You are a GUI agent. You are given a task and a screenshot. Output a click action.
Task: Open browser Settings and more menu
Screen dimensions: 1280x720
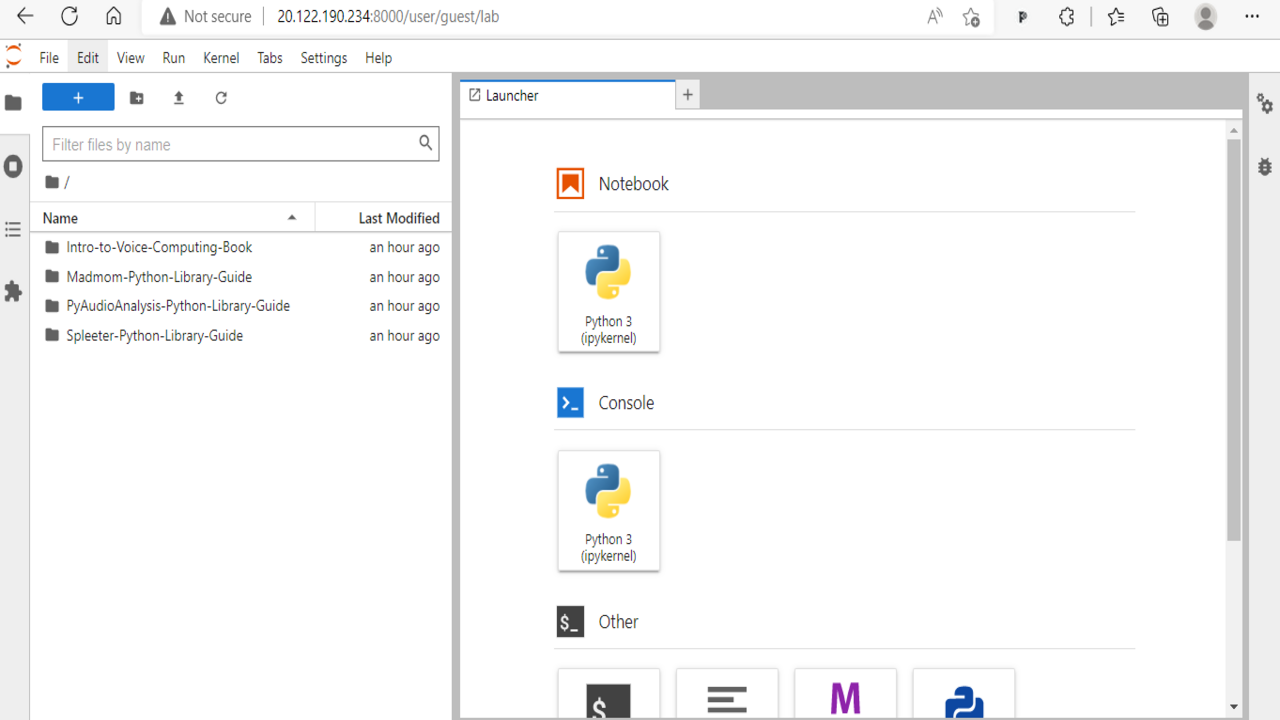tap(1252, 16)
